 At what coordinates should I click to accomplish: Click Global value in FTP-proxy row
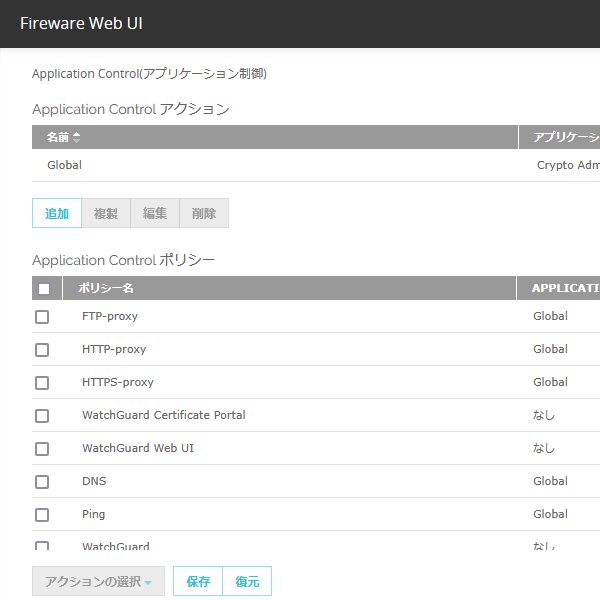pos(550,316)
